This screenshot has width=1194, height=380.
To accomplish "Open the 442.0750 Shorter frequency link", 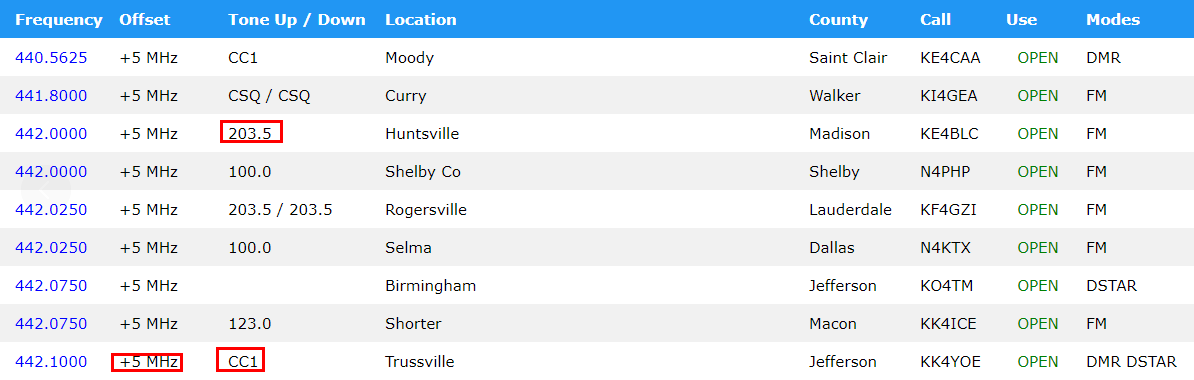I will (x=51, y=324).
